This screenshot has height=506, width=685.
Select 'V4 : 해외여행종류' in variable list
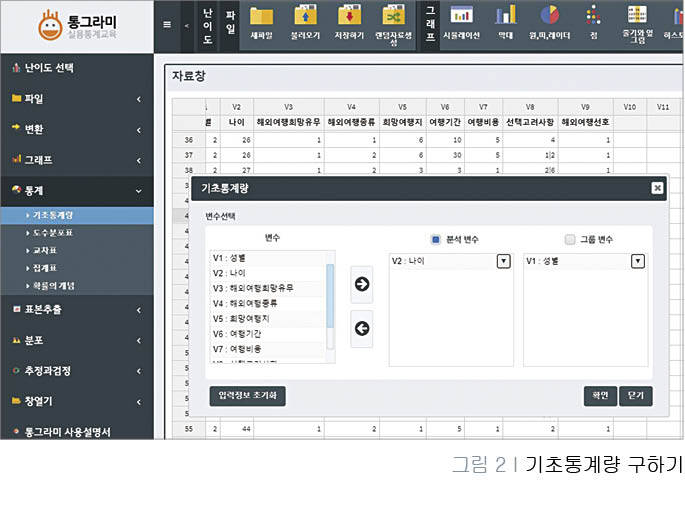[x=268, y=304]
